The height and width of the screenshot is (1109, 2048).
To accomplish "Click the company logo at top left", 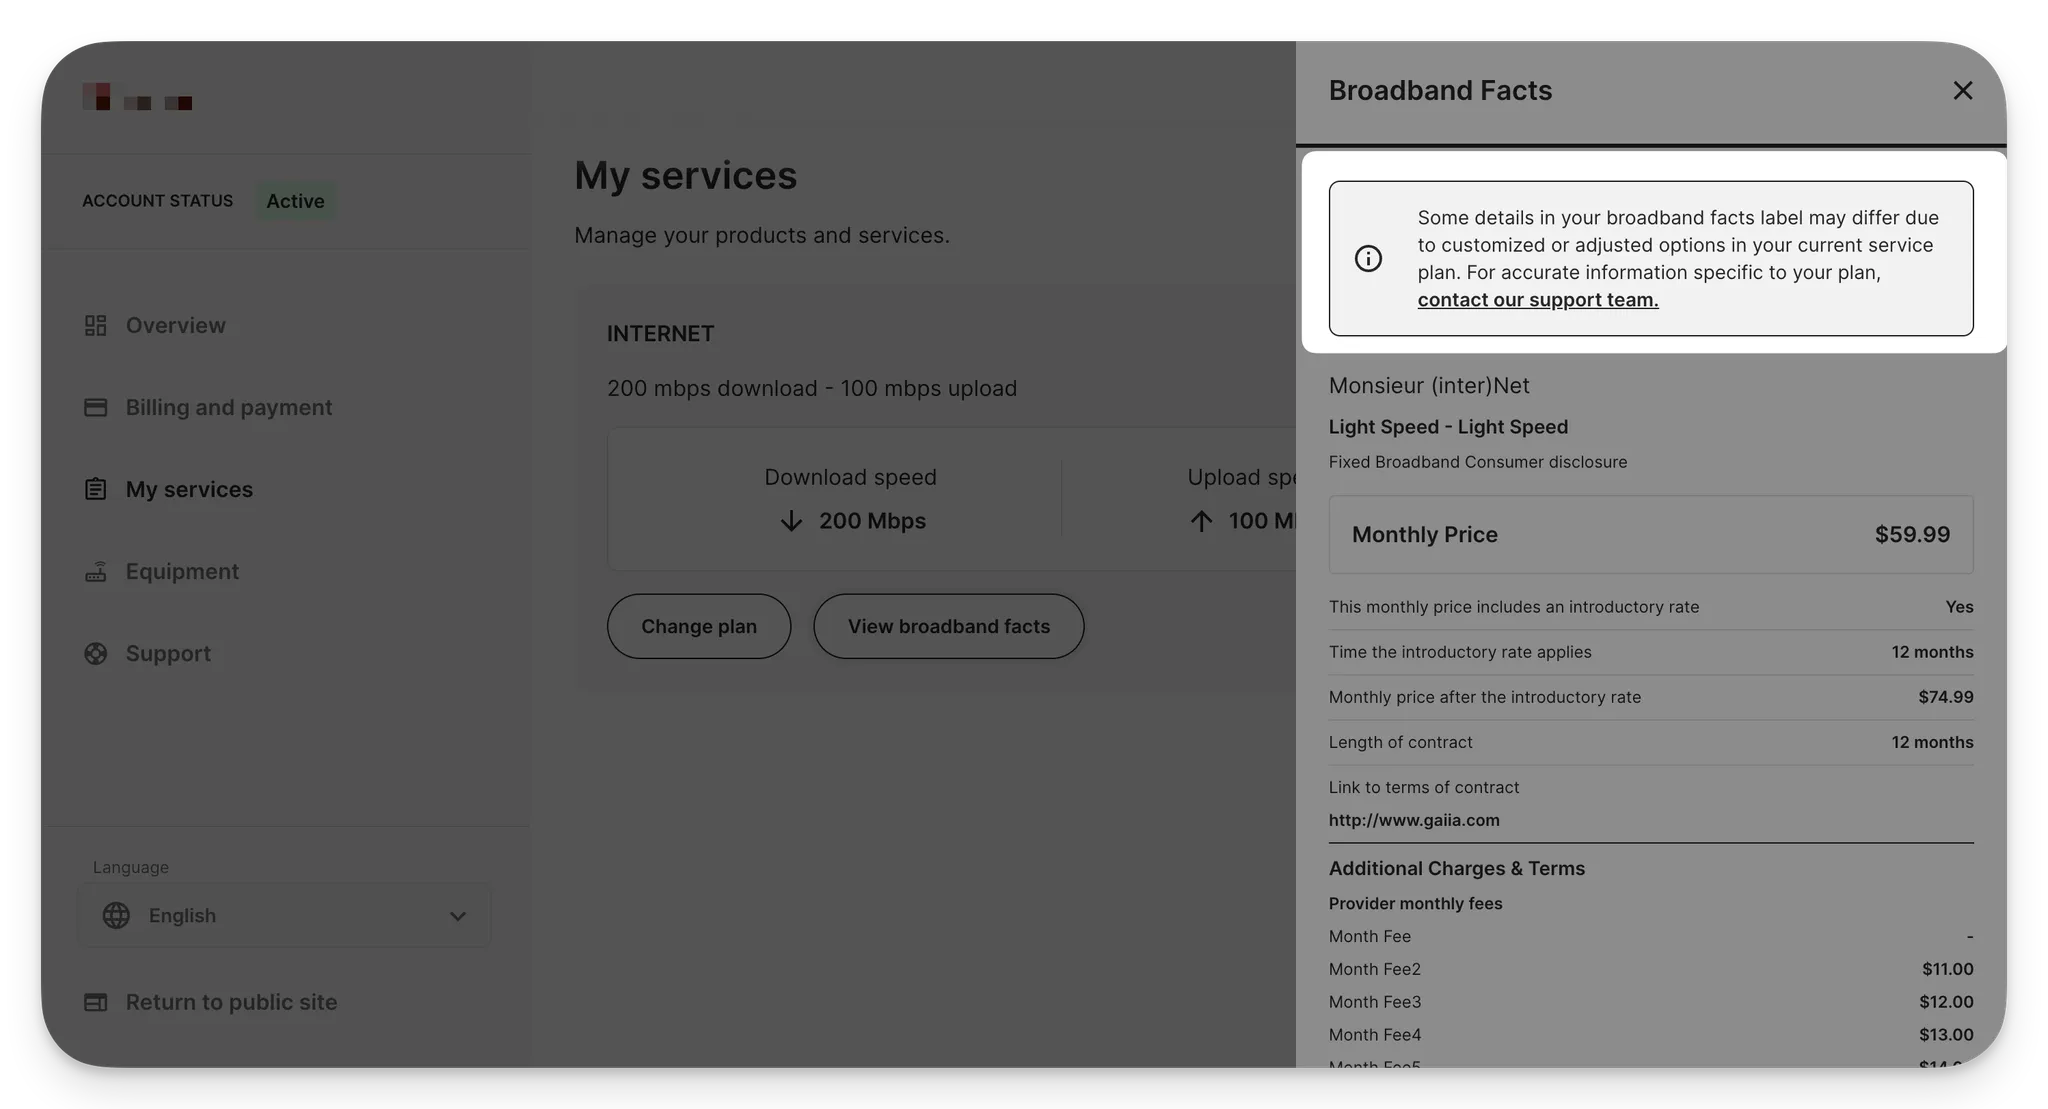I will click(137, 97).
